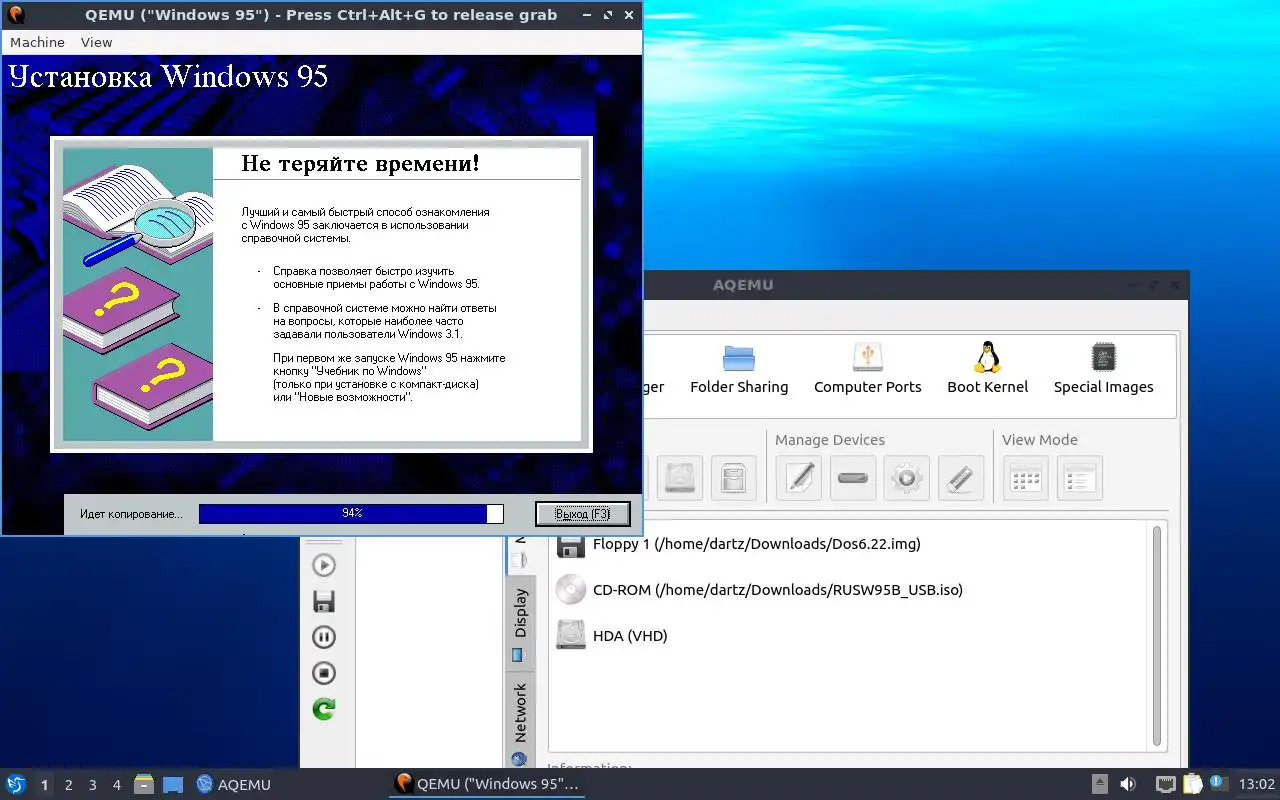Click the flat drive button in Manage Devices
The height and width of the screenshot is (800, 1280).
(x=853, y=478)
